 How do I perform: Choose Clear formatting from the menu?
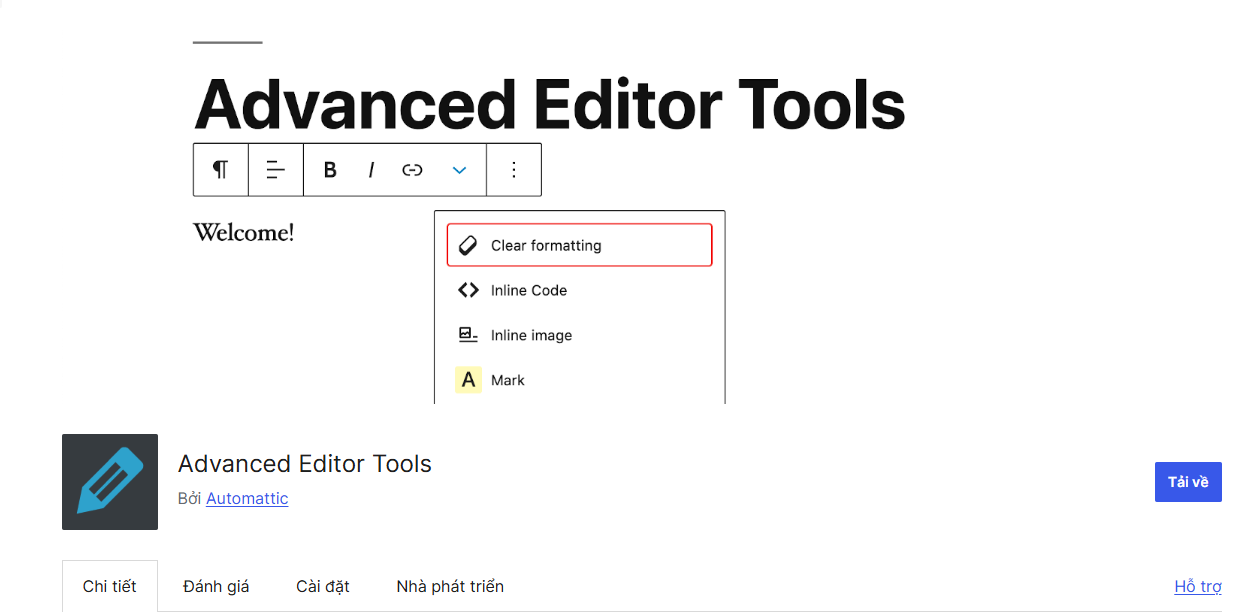coord(546,244)
